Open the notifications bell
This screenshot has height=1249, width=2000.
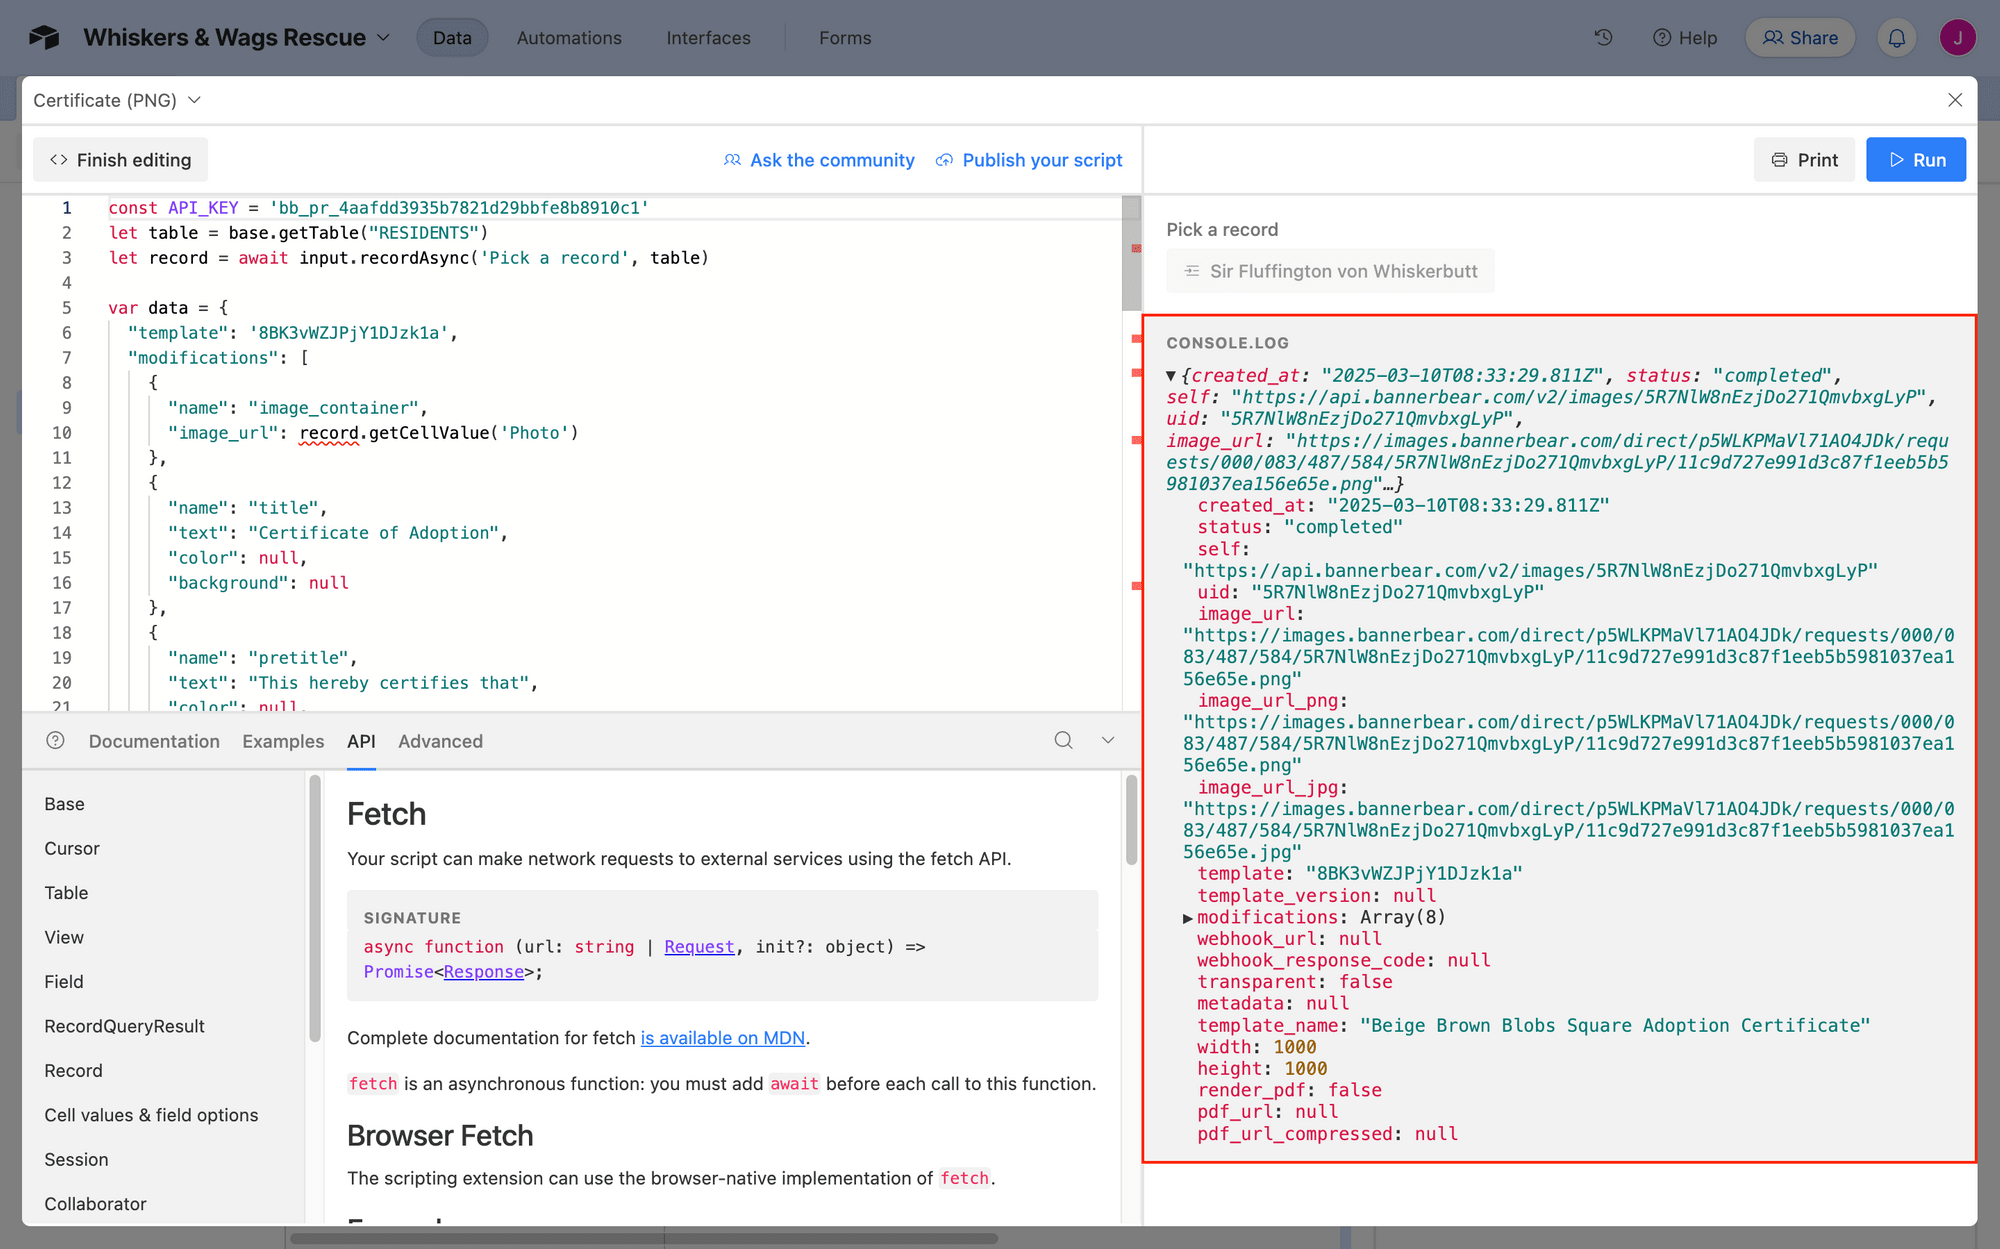click(1896, 37)
